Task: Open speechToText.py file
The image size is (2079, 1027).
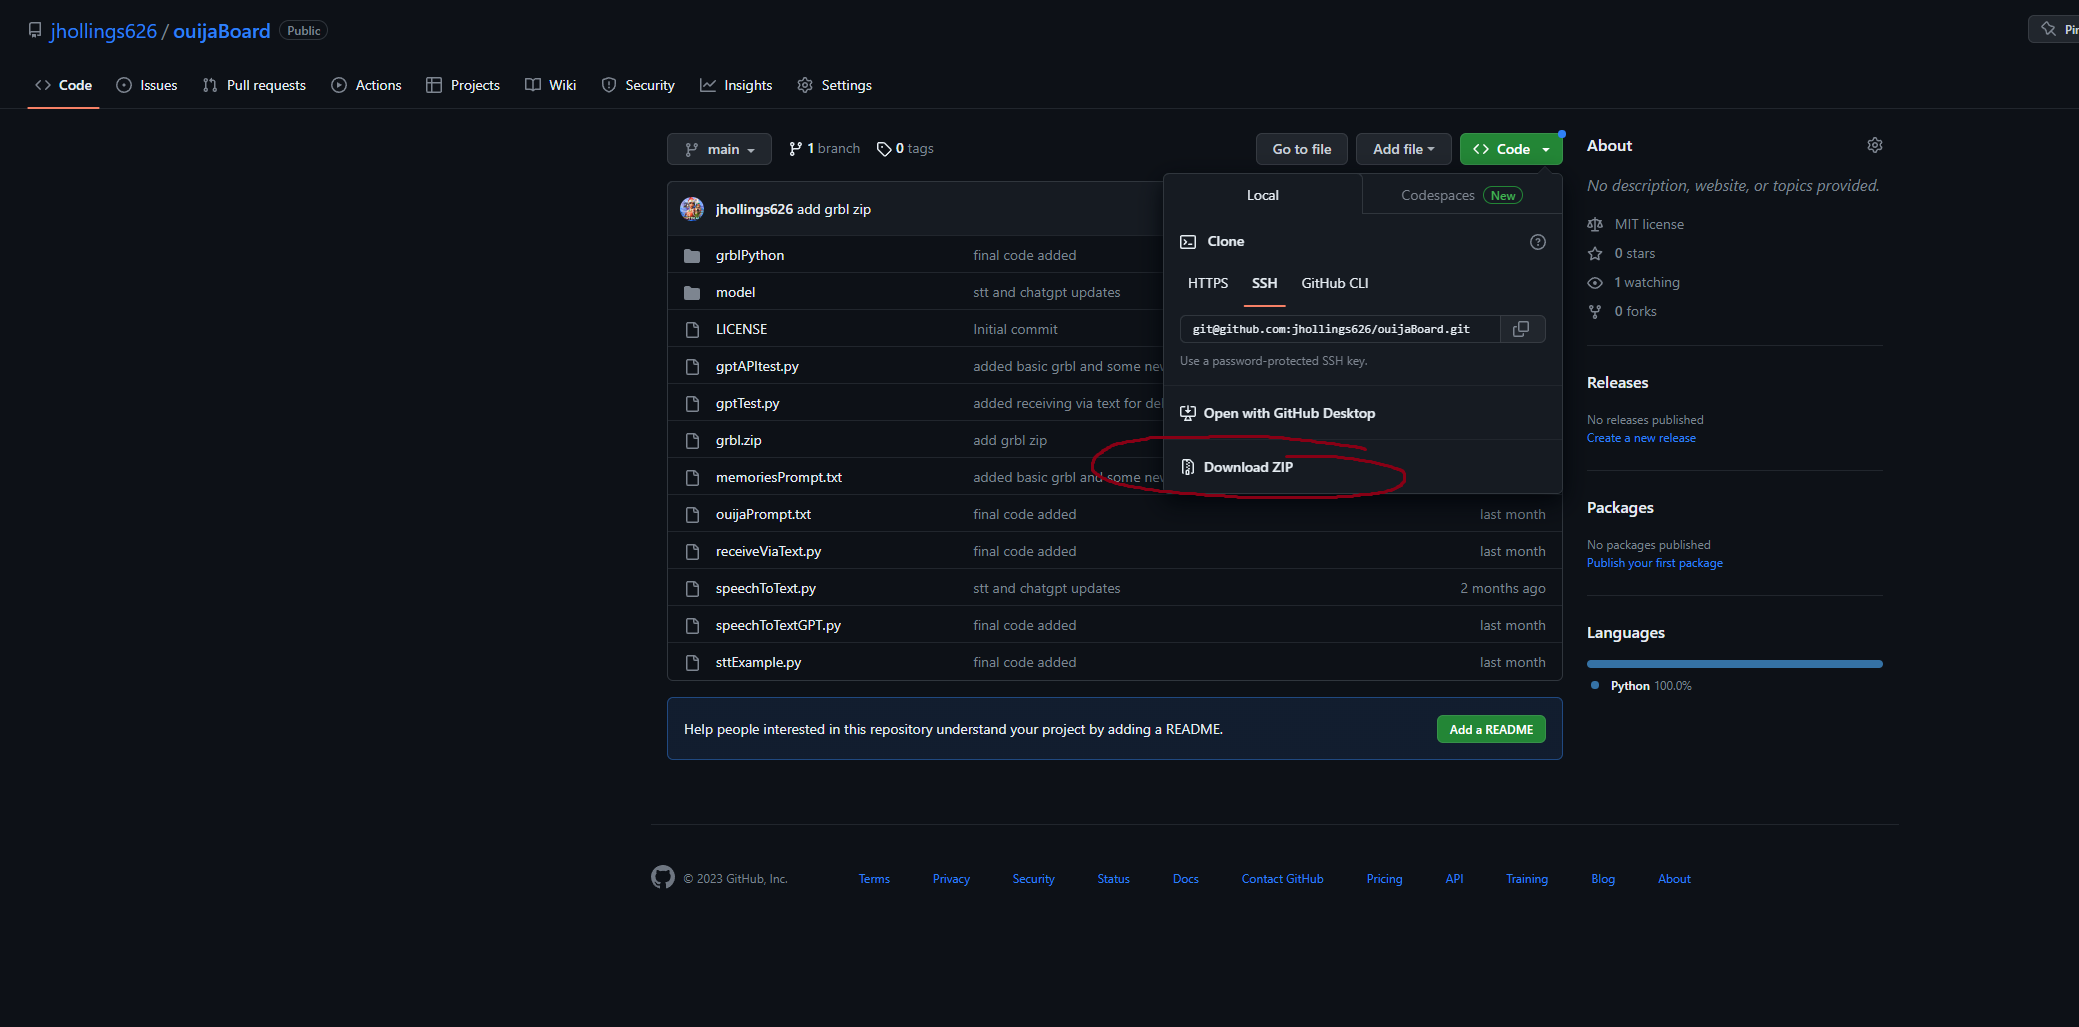Action: 766,588
